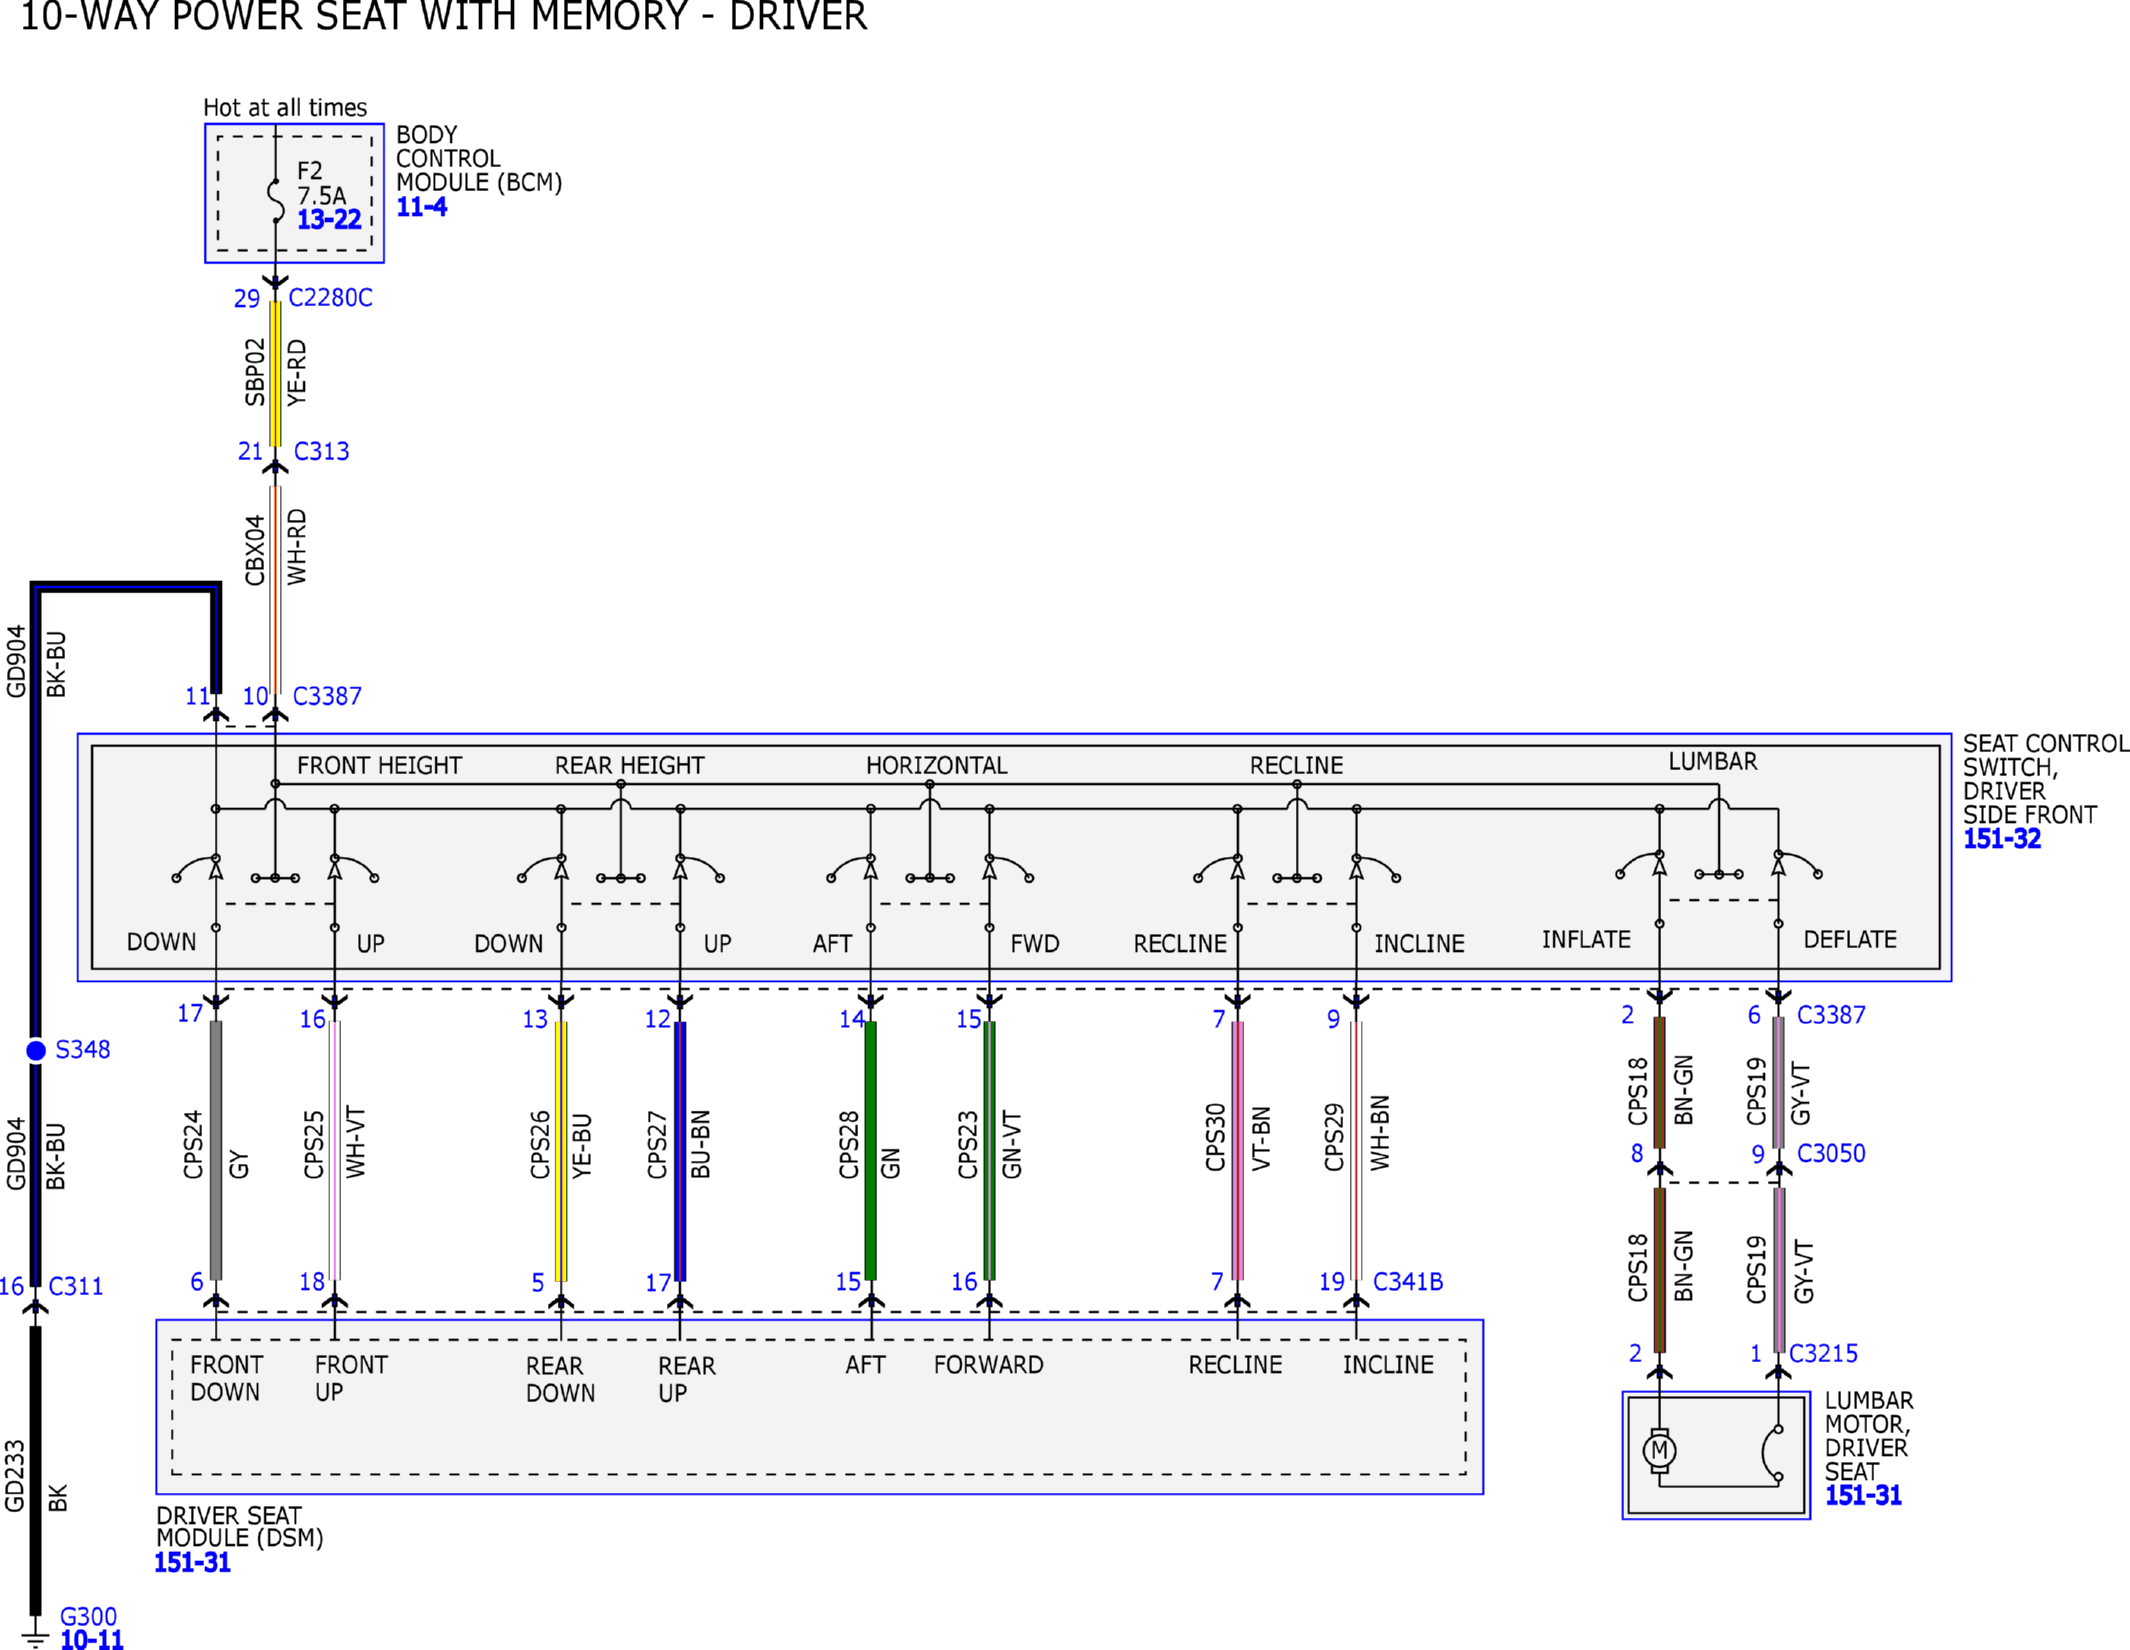Click the 10-11 ground reference link
This screenshot has width=2130, height=1650.
(x=92, y=1639)
